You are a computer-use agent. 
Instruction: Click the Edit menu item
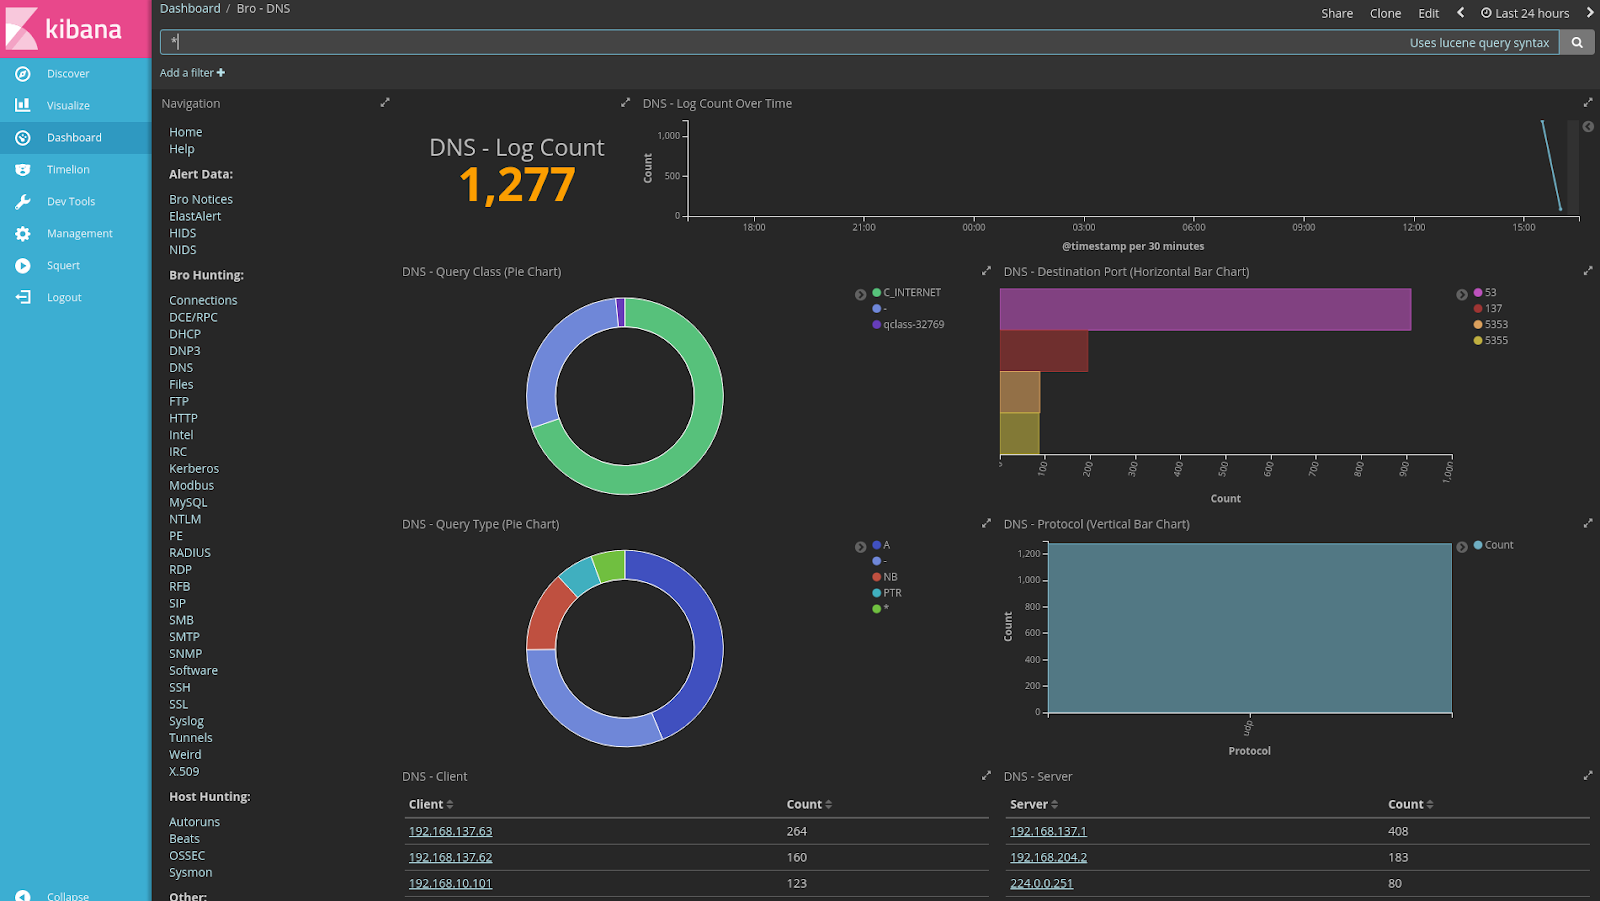click(x=1429, y=13)
